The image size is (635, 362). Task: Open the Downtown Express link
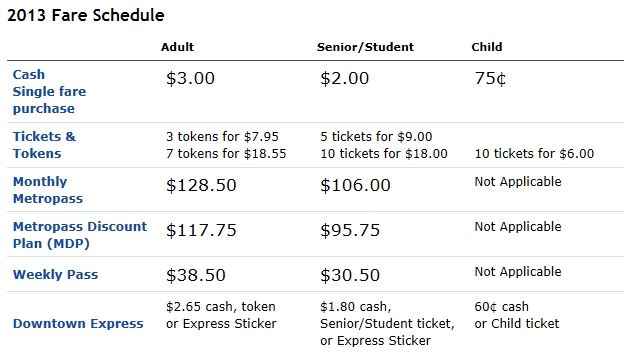[x=78, y=324]
